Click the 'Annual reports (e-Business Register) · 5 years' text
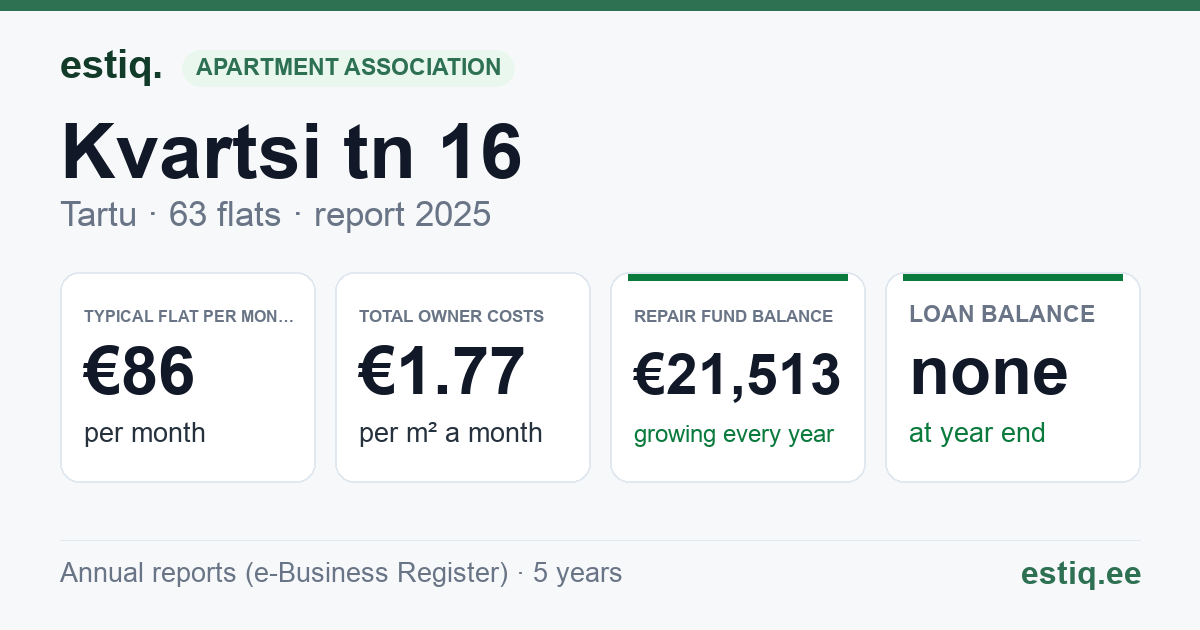Viewport: 1200px width, 630px height. [x=341, y=573]
